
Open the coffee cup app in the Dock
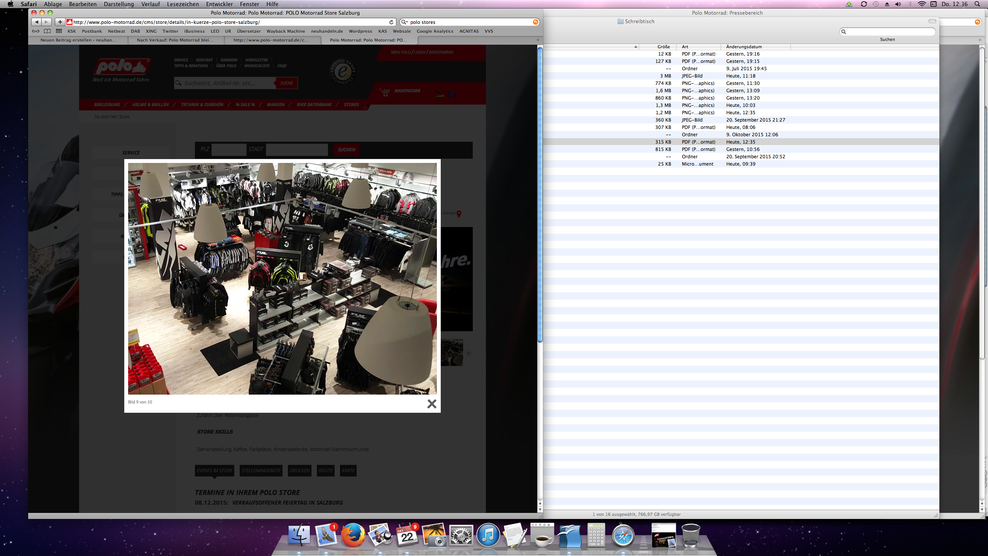pos(542,535)
